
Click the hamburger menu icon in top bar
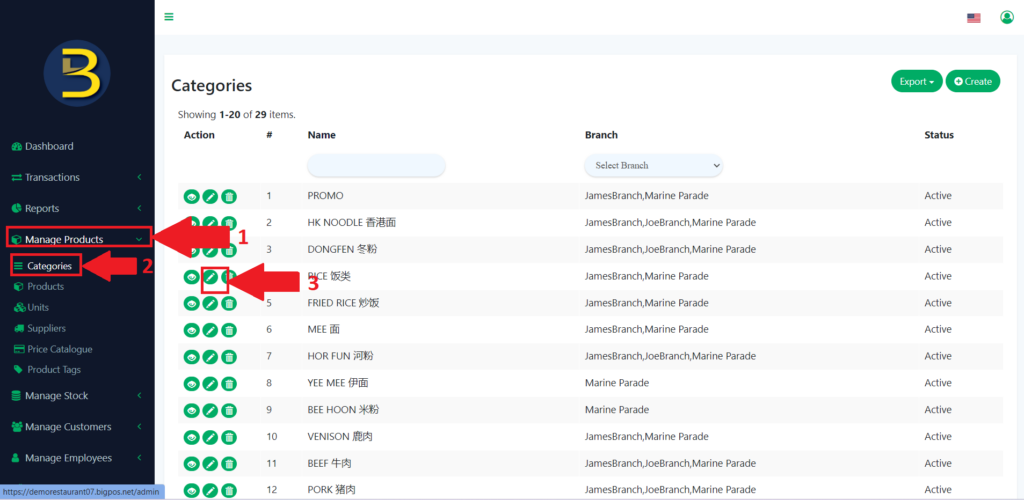click(169, 17)
